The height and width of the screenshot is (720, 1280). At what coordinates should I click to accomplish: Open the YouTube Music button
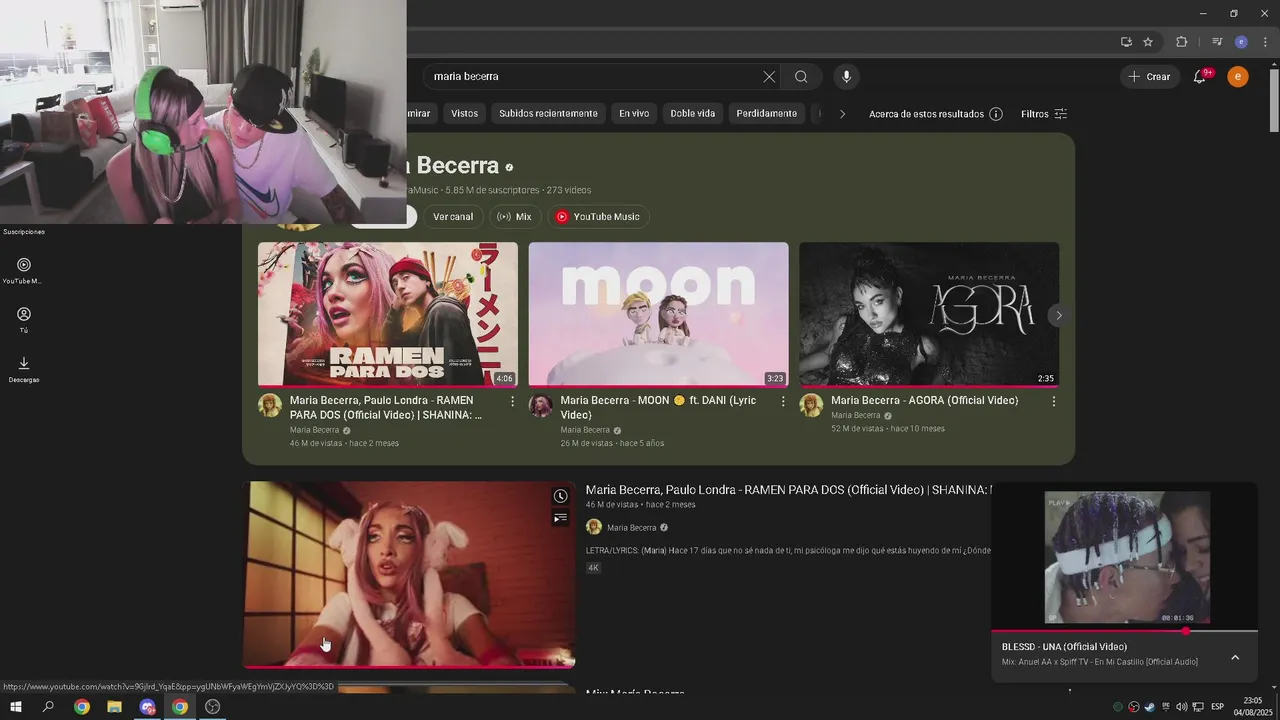598,217
